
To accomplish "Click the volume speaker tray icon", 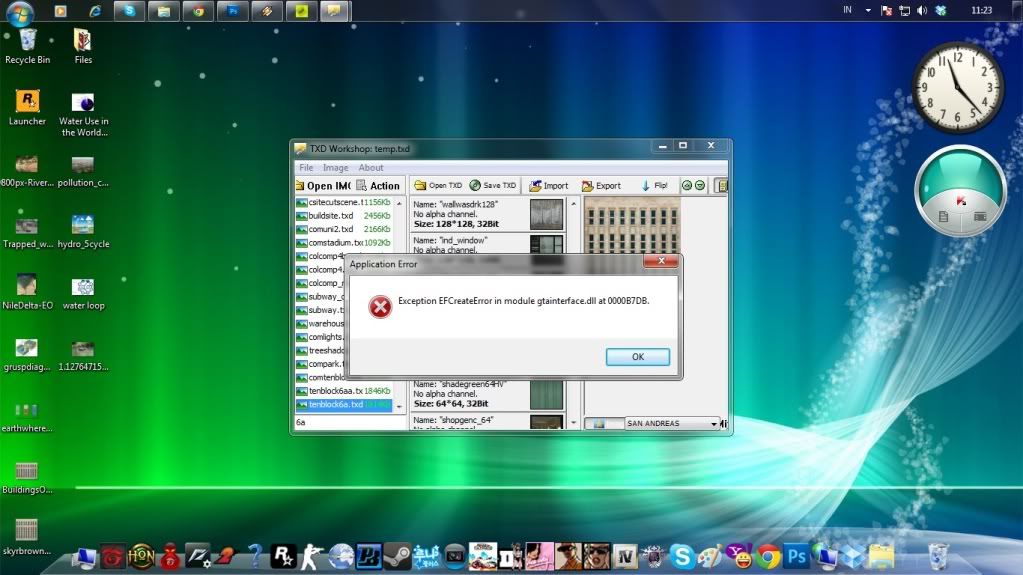I will click(x=922, y=10).
